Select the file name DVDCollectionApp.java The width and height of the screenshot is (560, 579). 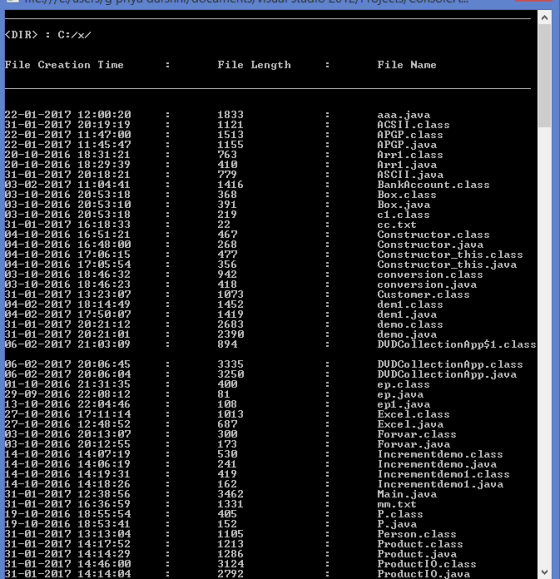coord(447,374)
